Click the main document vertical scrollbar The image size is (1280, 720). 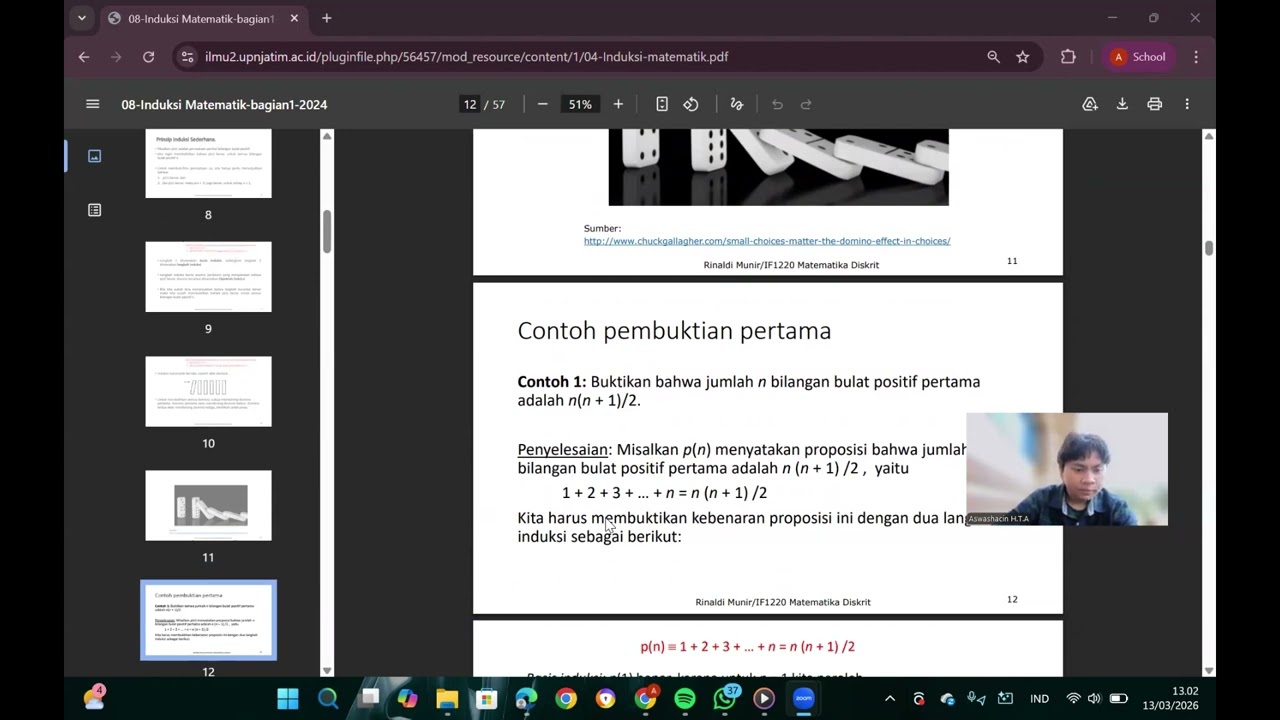tap(1209, 248)
